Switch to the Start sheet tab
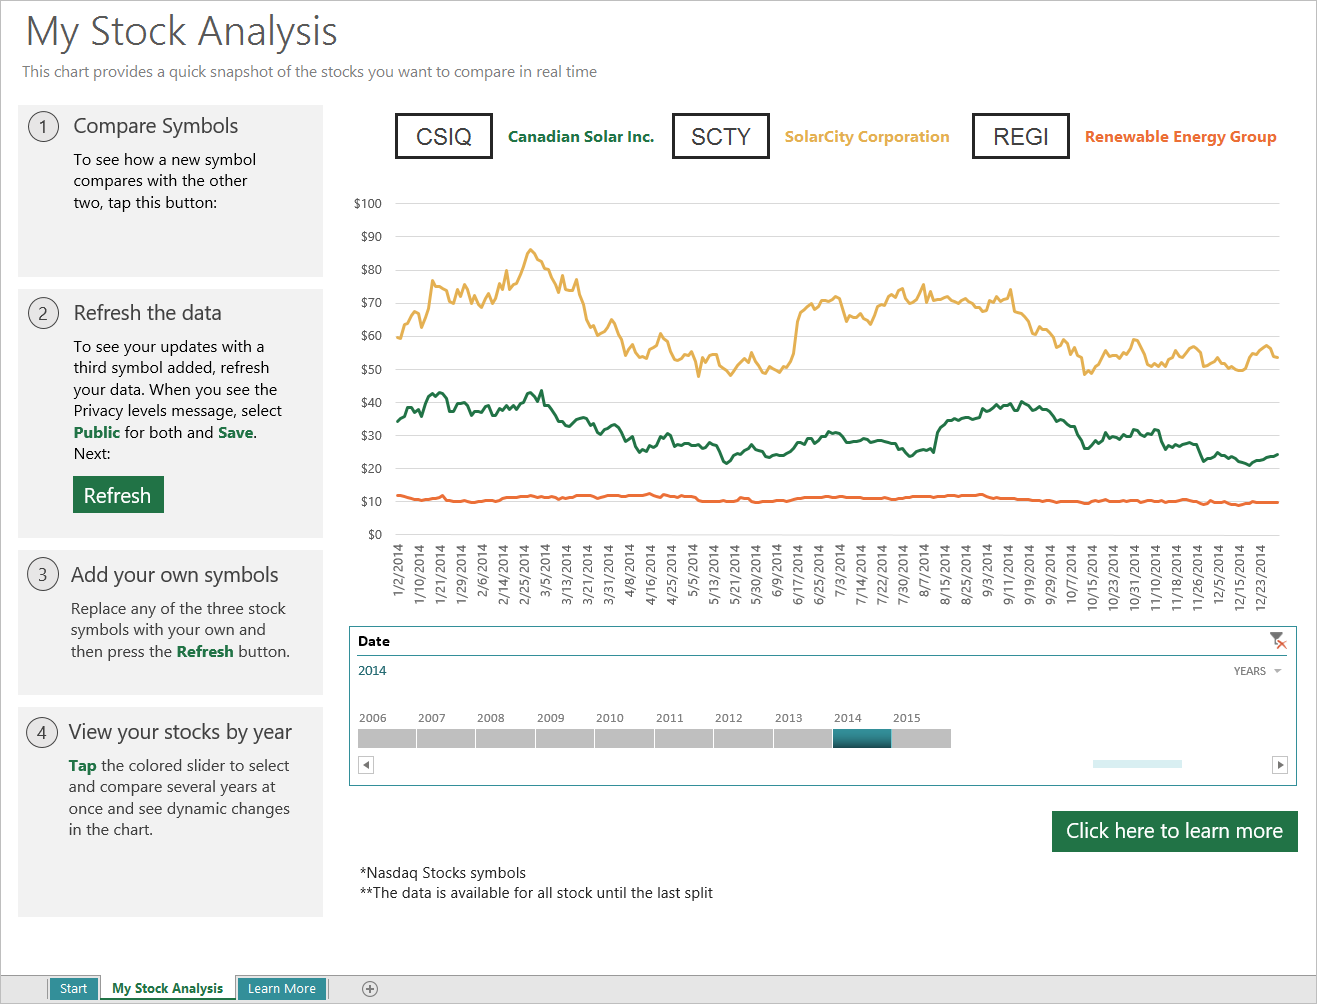The height and width of the screenshot is (1004, 1317). coord(73,989)
